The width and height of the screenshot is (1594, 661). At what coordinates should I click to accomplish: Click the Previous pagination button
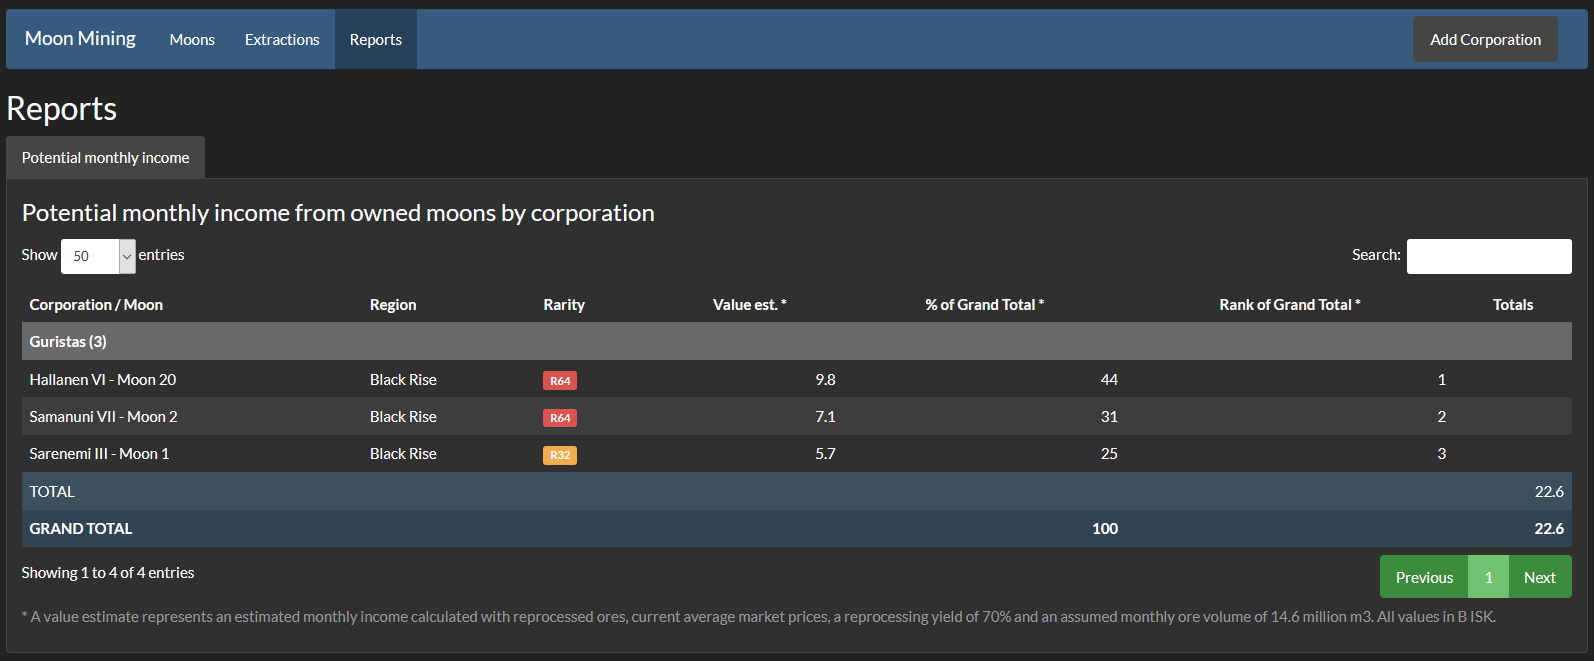click(1424, 577)
